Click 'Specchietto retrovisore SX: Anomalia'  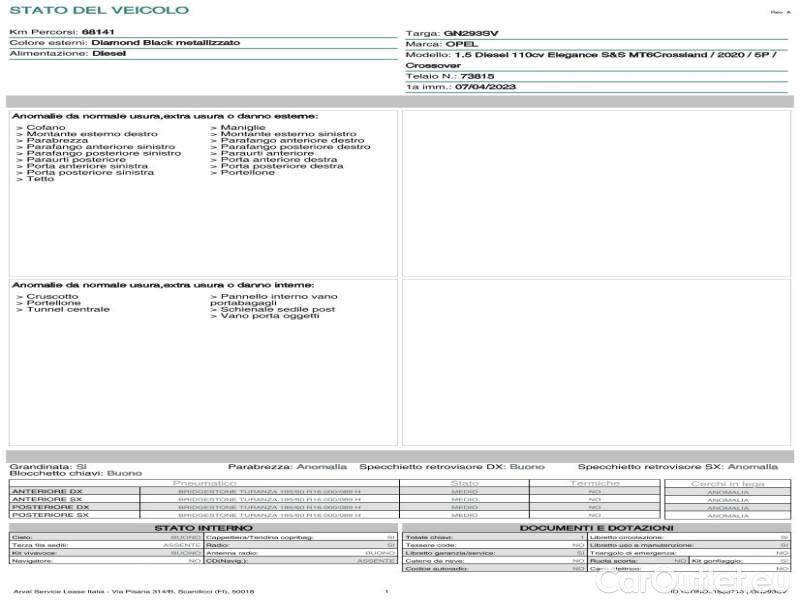[x=678, y=467]
